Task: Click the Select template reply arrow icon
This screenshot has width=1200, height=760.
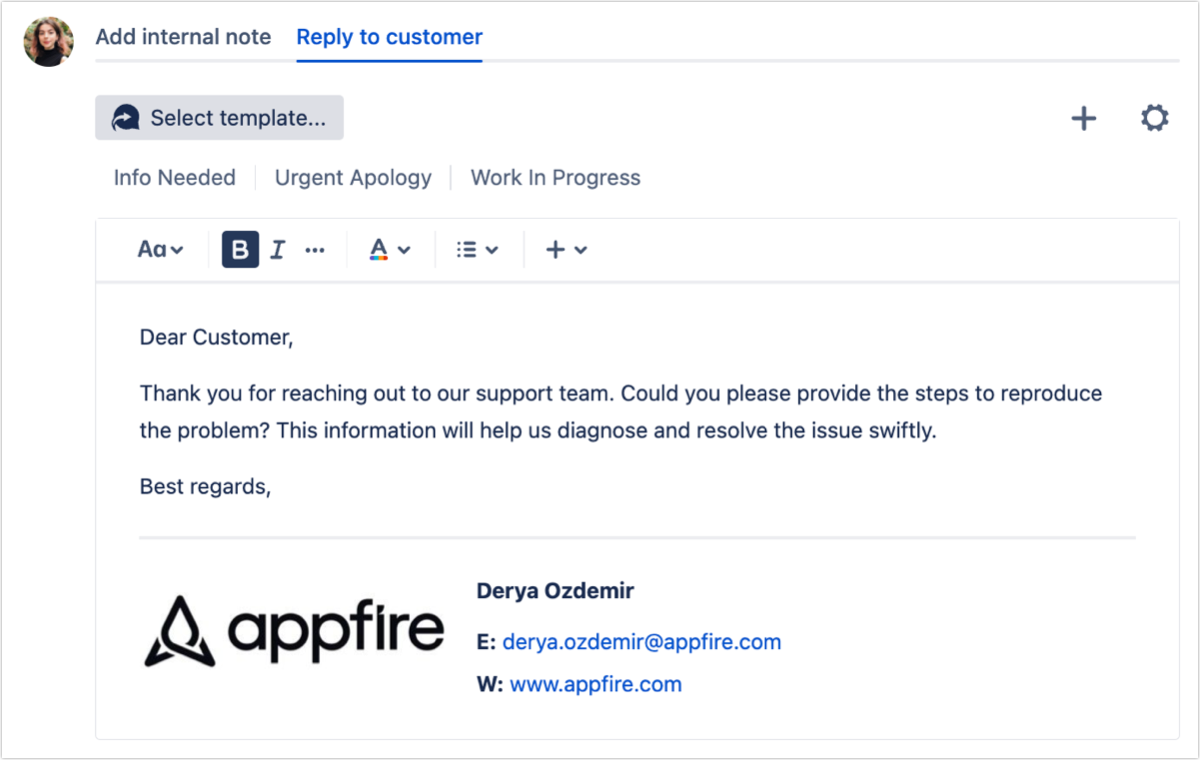Action: tap(122, 117)
